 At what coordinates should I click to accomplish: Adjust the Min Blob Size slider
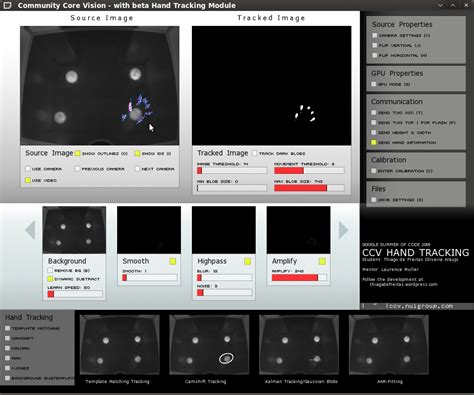coord(232,188)
